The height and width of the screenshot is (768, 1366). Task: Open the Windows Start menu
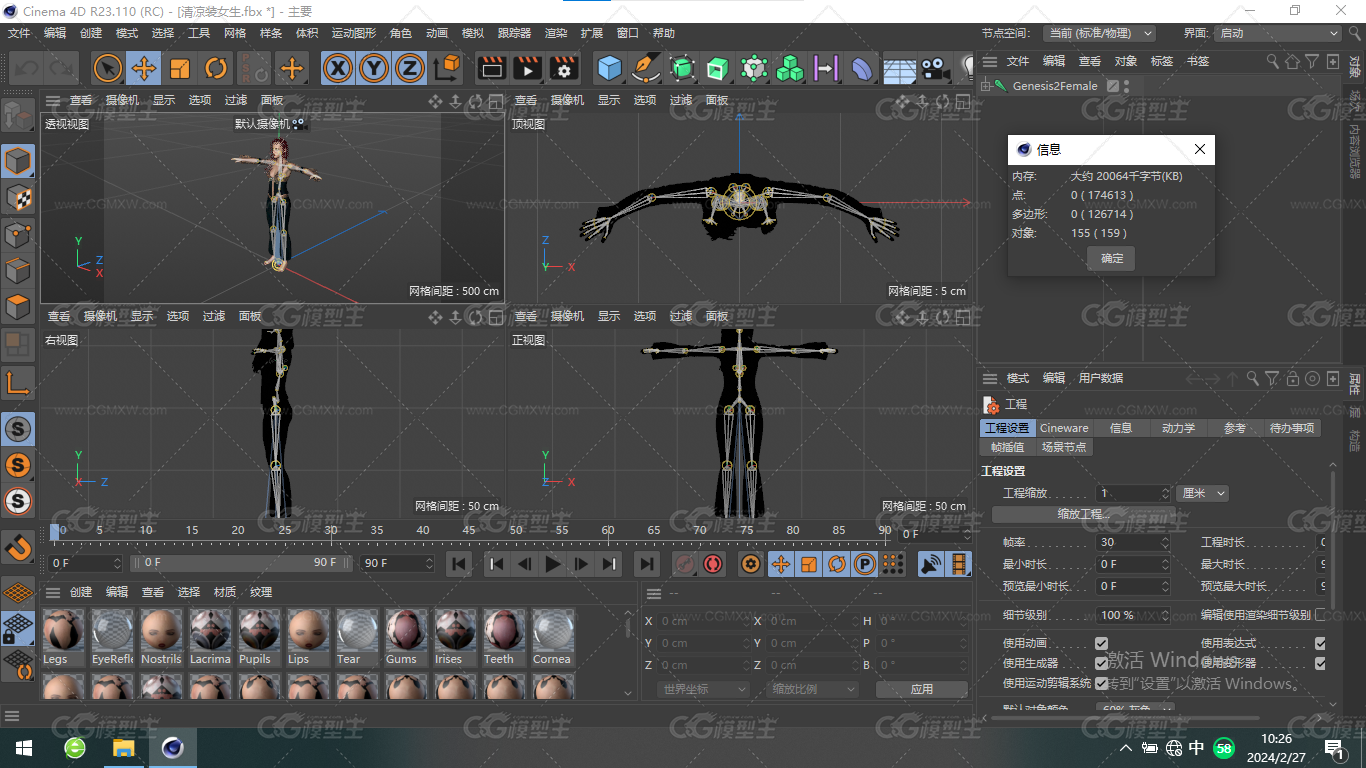pyautogui.click(x=23, y=748)
